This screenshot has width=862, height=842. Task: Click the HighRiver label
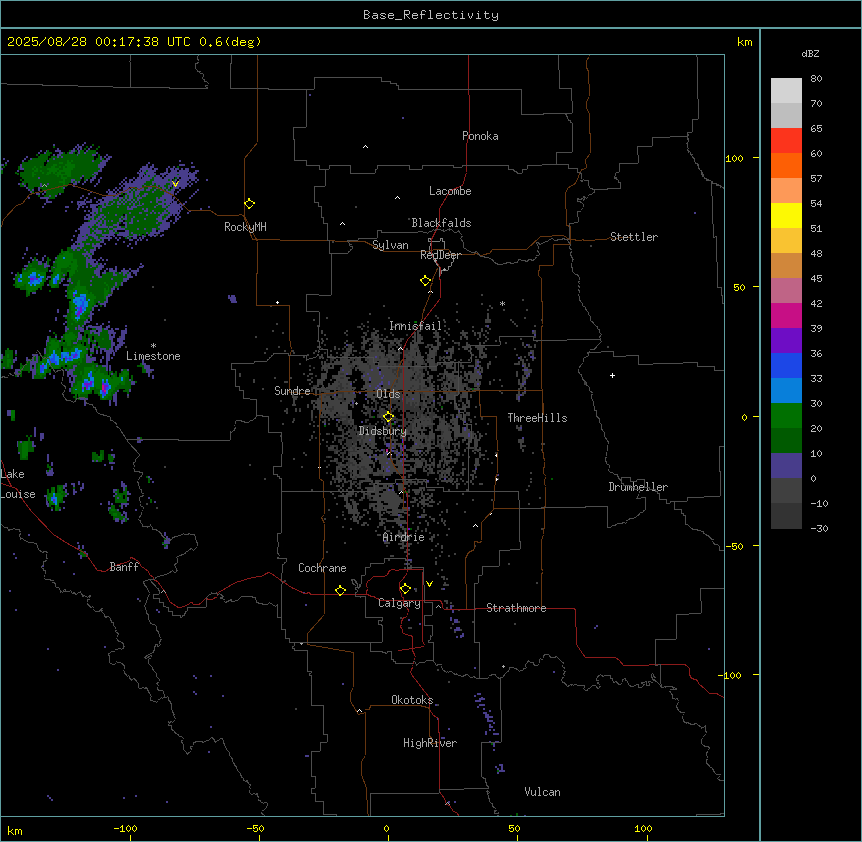click(430, 743)
